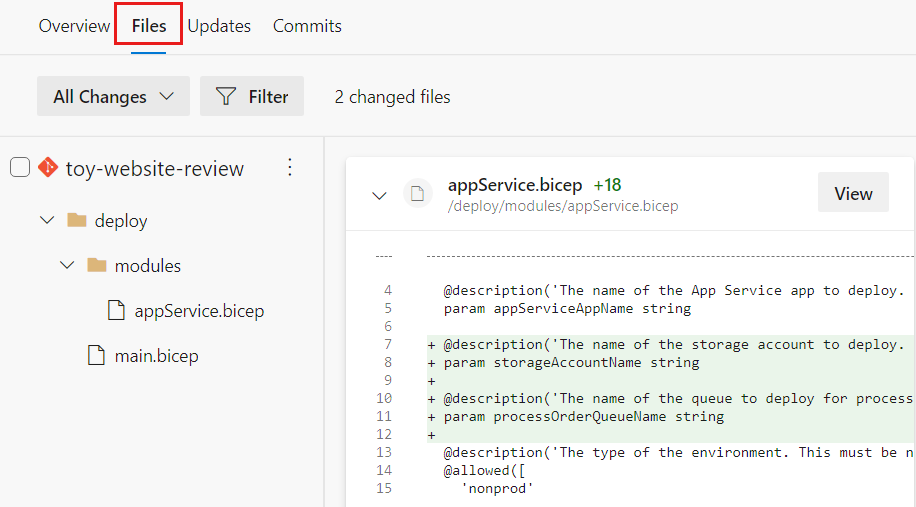Collapse the modules folder chevron
Image resolution: width=916 pixels, height=507 pixels.
coord(67,265)
